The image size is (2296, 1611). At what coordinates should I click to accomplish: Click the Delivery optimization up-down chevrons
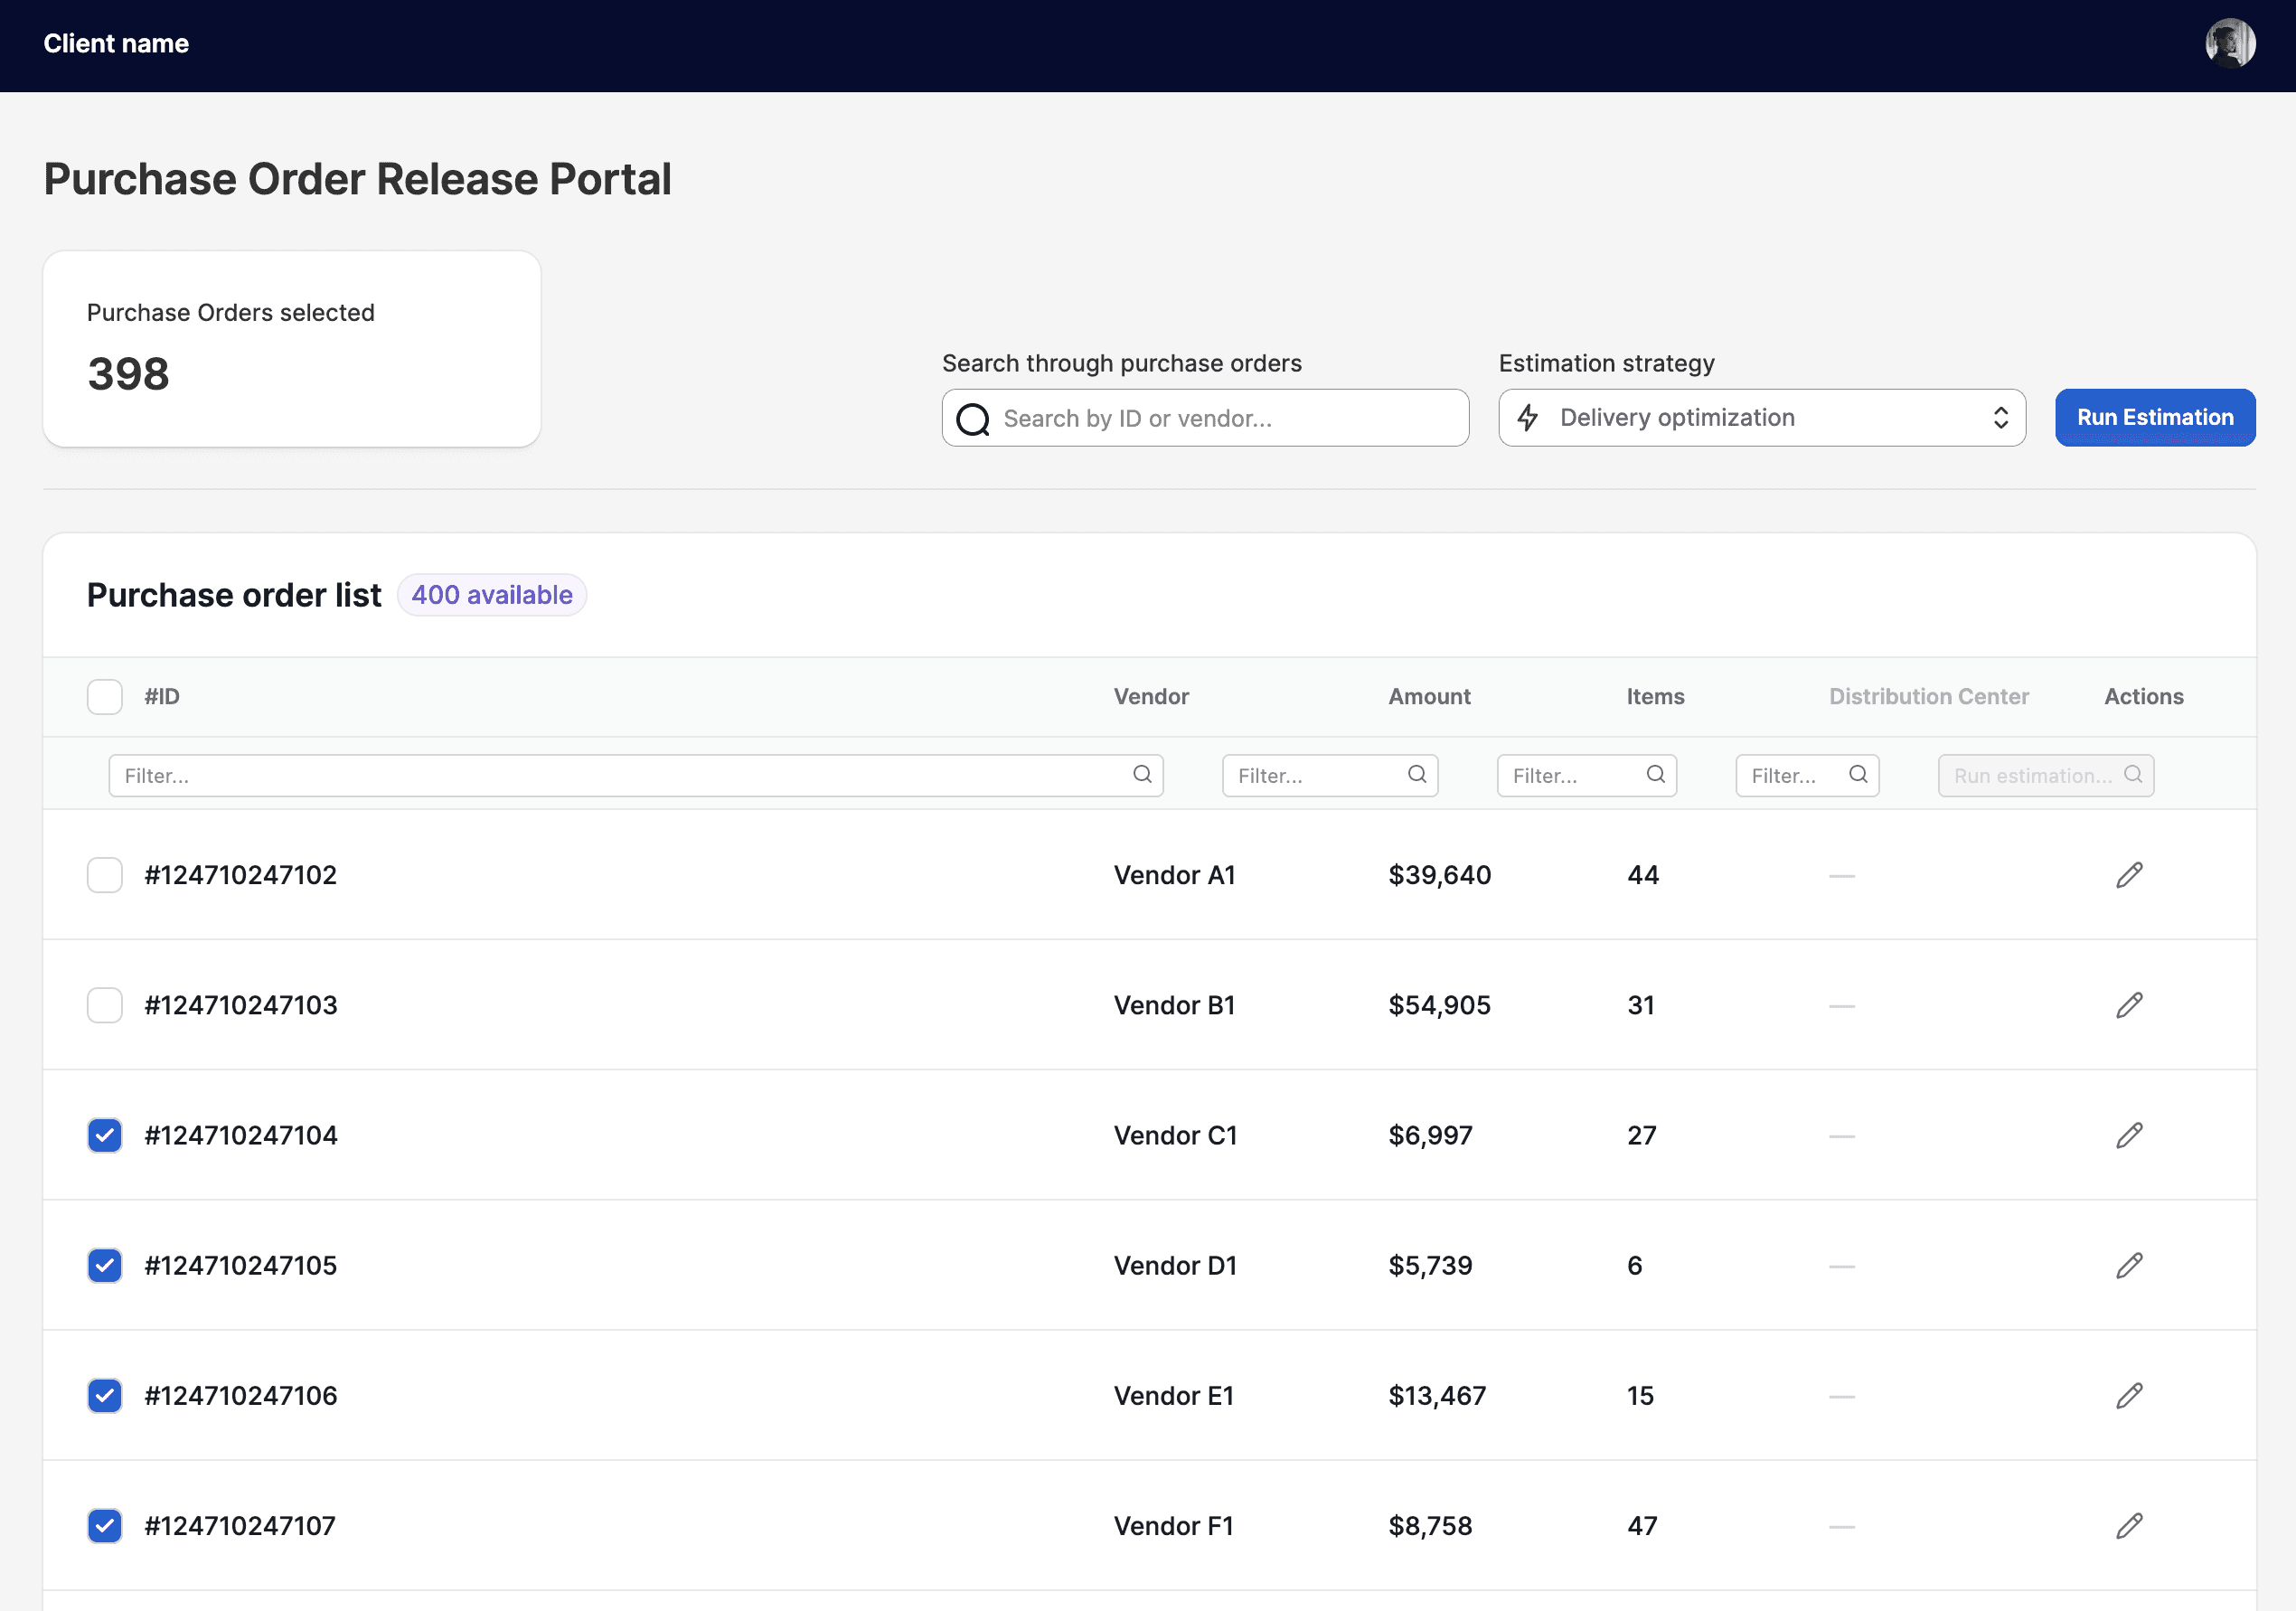click(2000, 418)
